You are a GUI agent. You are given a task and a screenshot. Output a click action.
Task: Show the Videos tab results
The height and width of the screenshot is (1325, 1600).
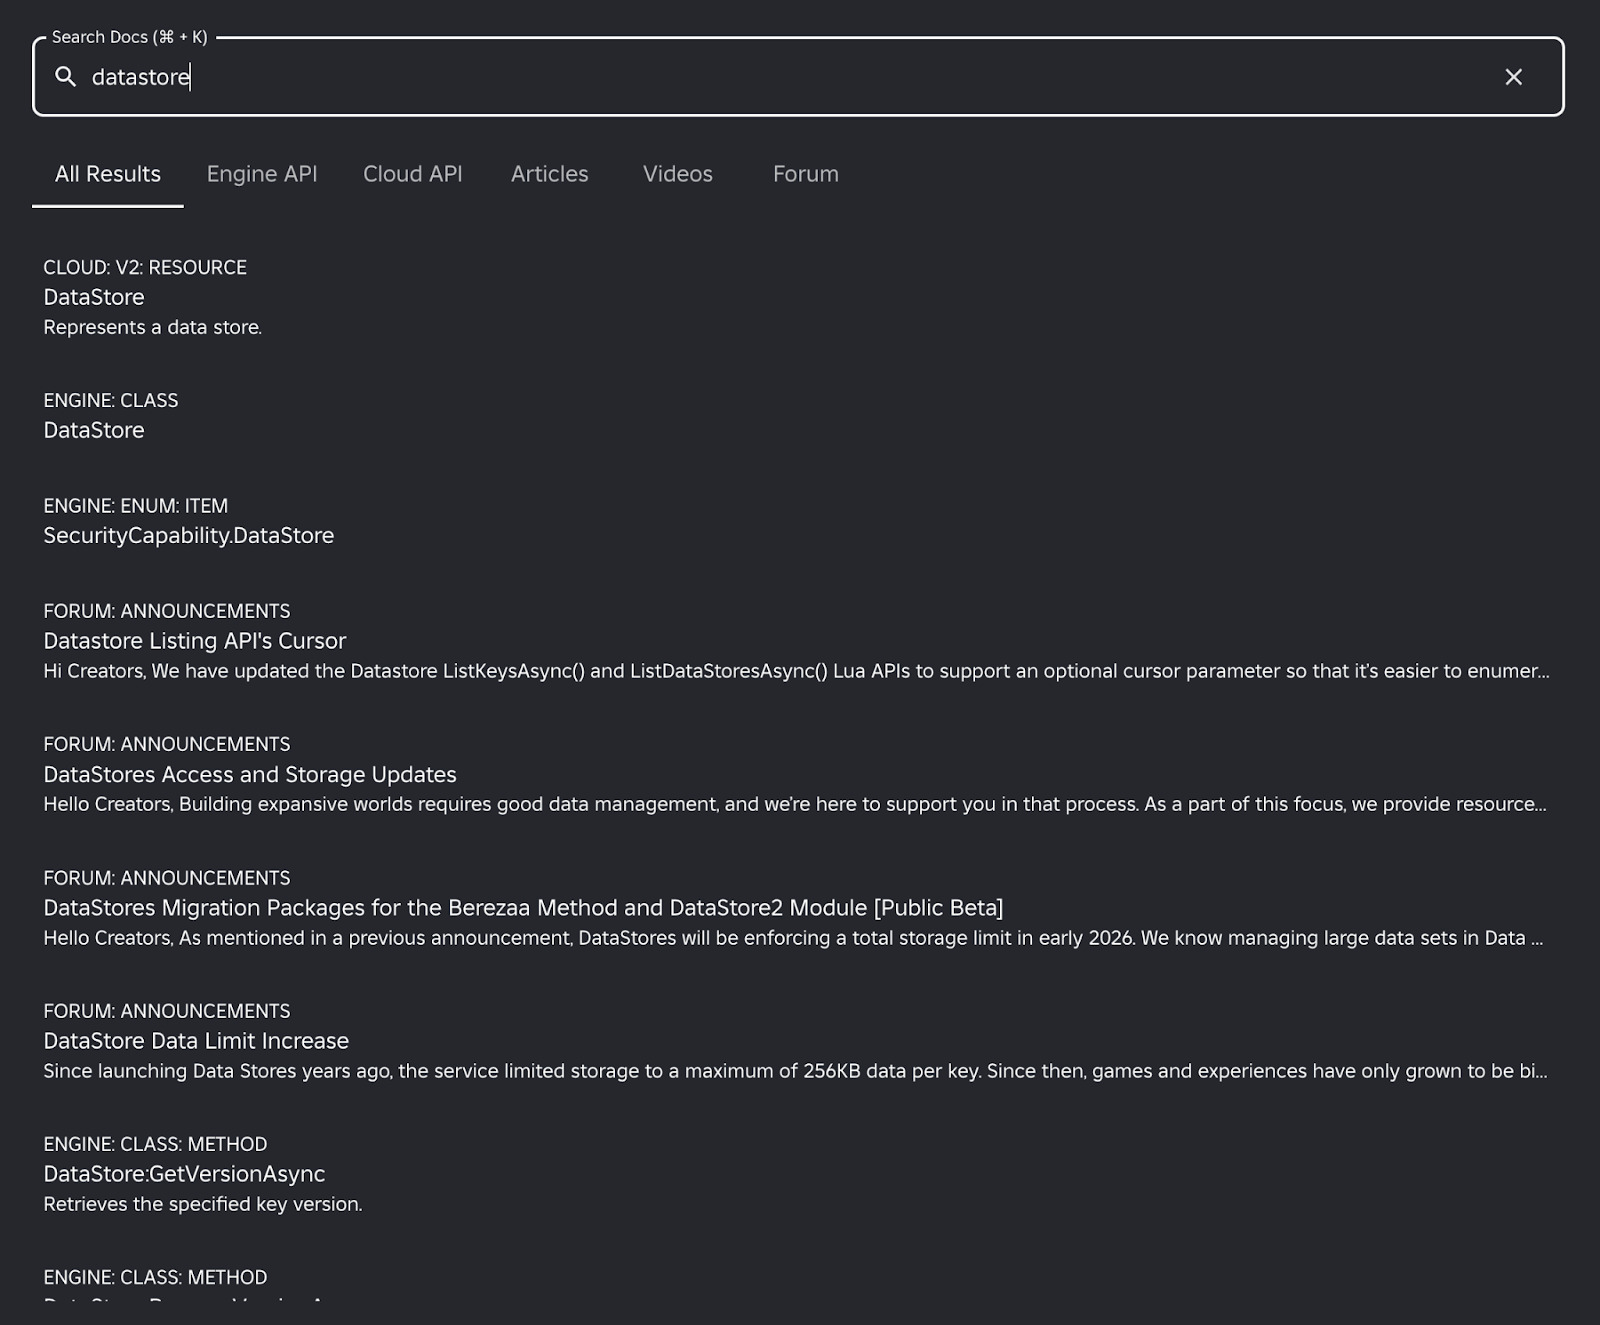click(678, 174)
